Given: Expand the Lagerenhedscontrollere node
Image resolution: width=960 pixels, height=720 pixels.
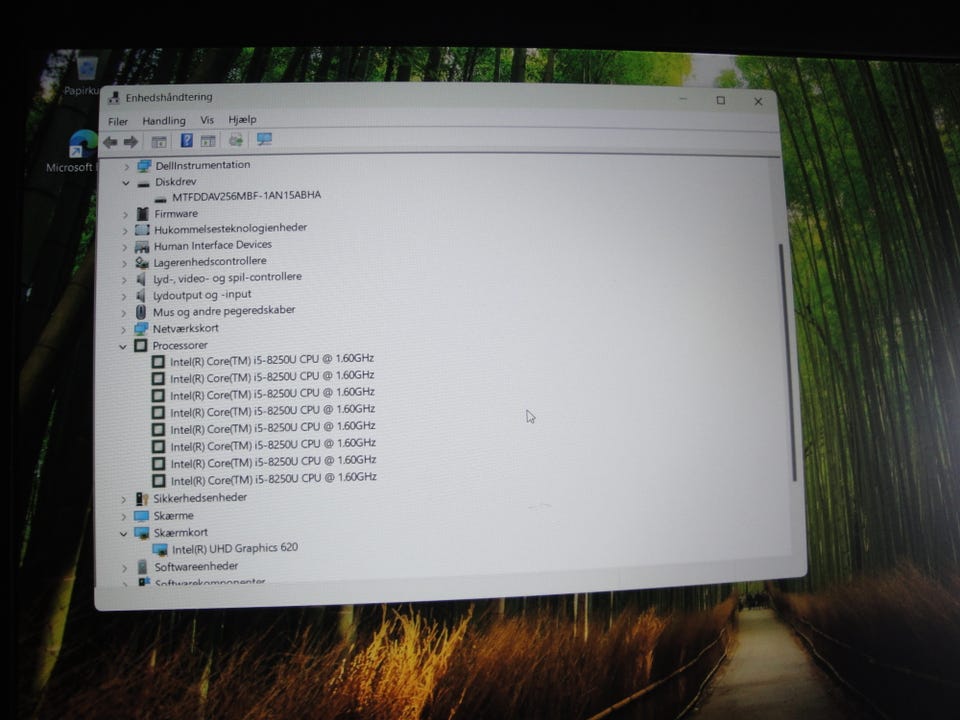Looking at the screenshot, I should [x=125, y=264].
